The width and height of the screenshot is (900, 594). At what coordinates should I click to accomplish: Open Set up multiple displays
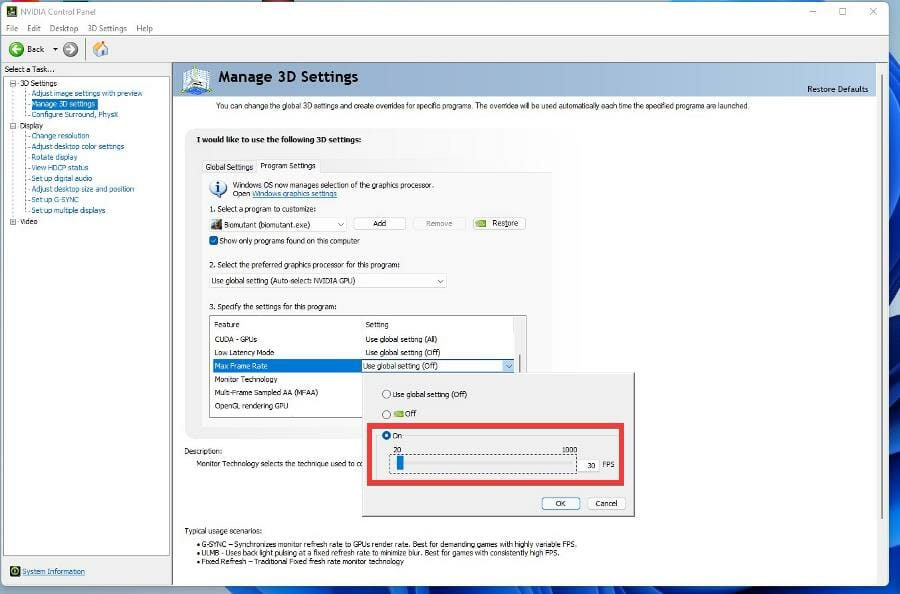(68, 210)
